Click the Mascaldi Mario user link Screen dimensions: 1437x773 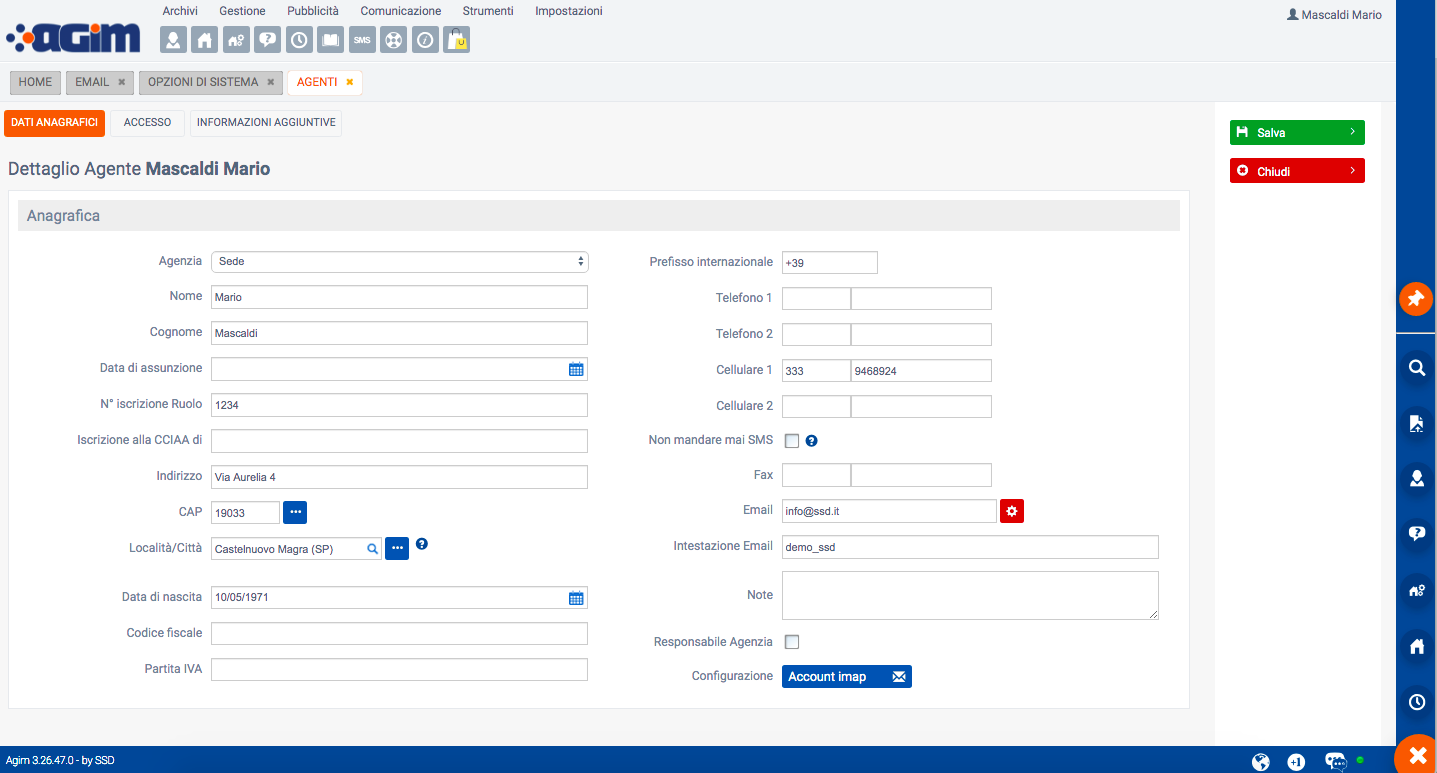[1334, 15]
